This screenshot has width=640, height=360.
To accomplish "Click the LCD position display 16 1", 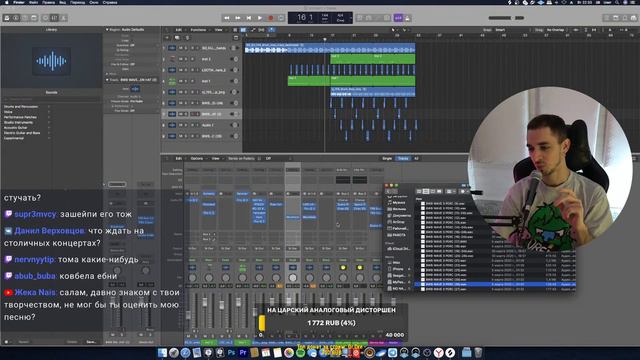I will (x=304, y=17).
